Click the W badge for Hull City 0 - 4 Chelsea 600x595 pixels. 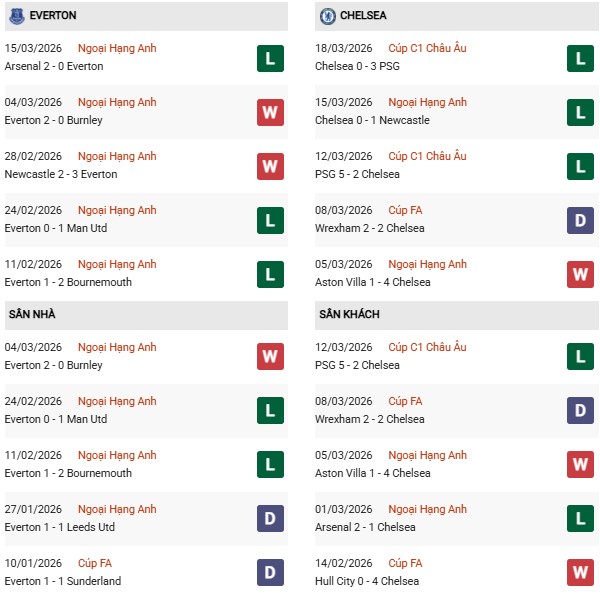(580, 573)
